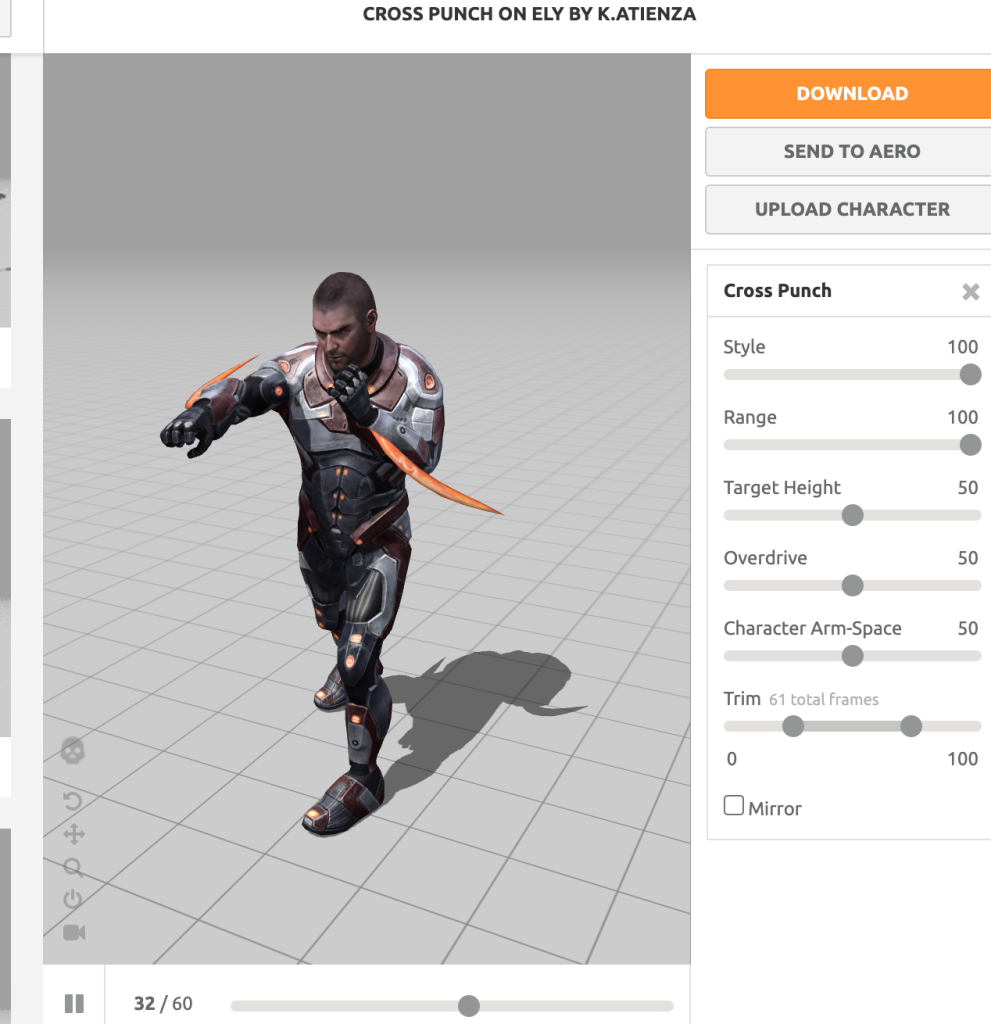Select the pan move arrows icon
The height and width of the screenshot is (1024, 991).
[x=73, y=834]
